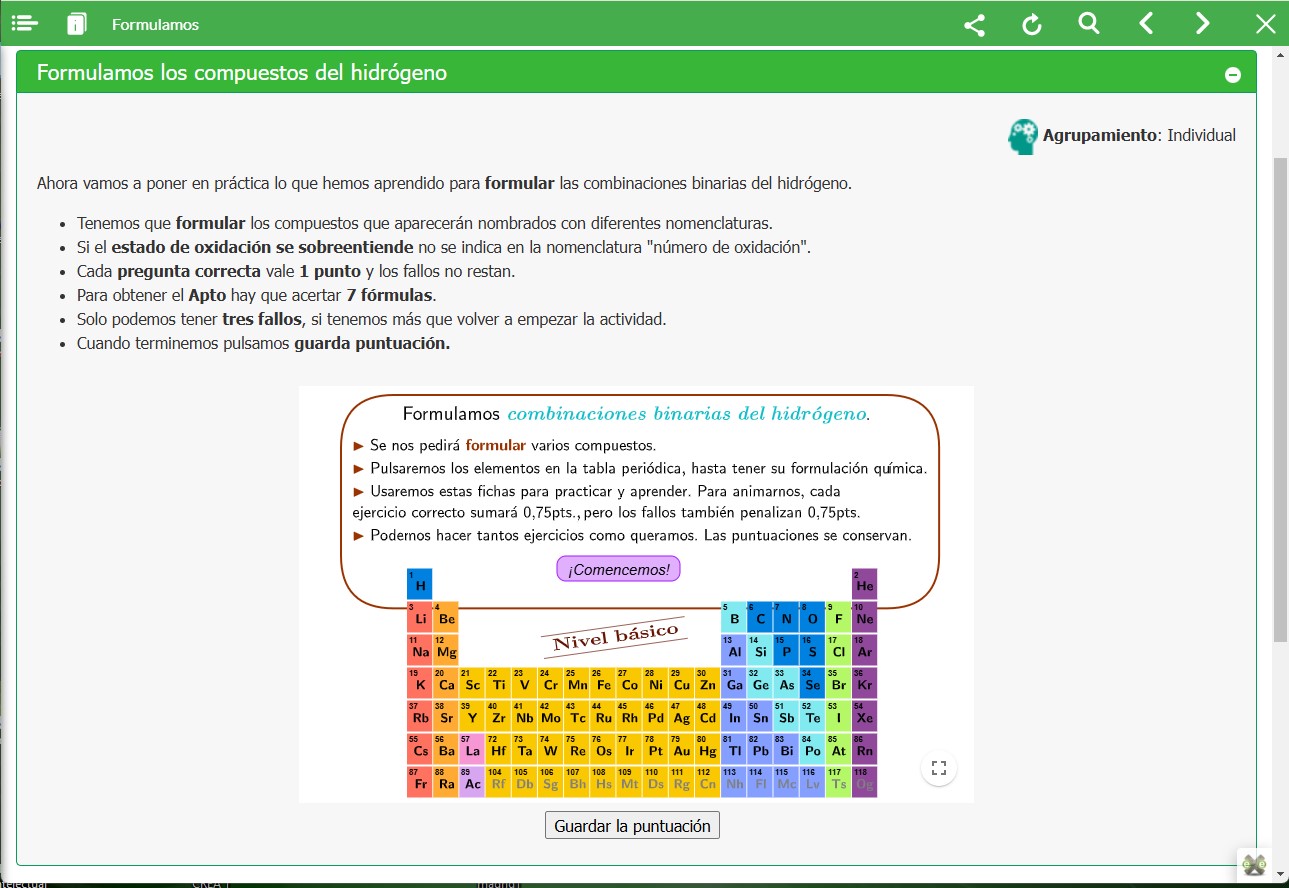Close the viewer with X icon
Viewport: 1289px width, 888px height.
(1266, 25)
